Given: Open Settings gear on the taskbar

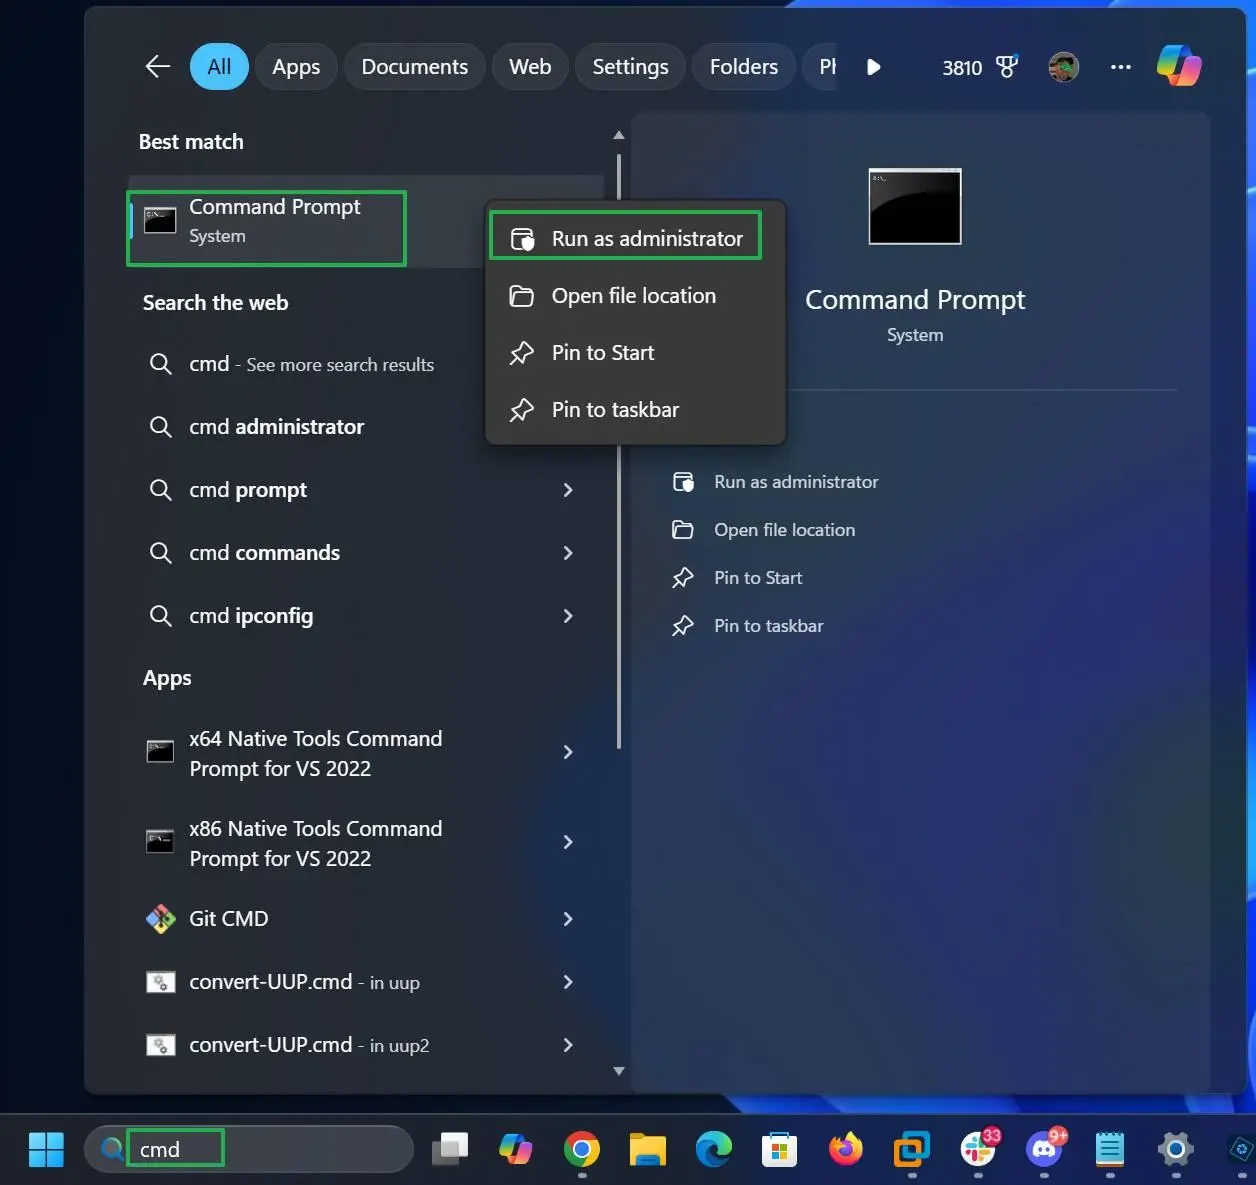Looking at the screenshot, I should pos(1176,1149).
